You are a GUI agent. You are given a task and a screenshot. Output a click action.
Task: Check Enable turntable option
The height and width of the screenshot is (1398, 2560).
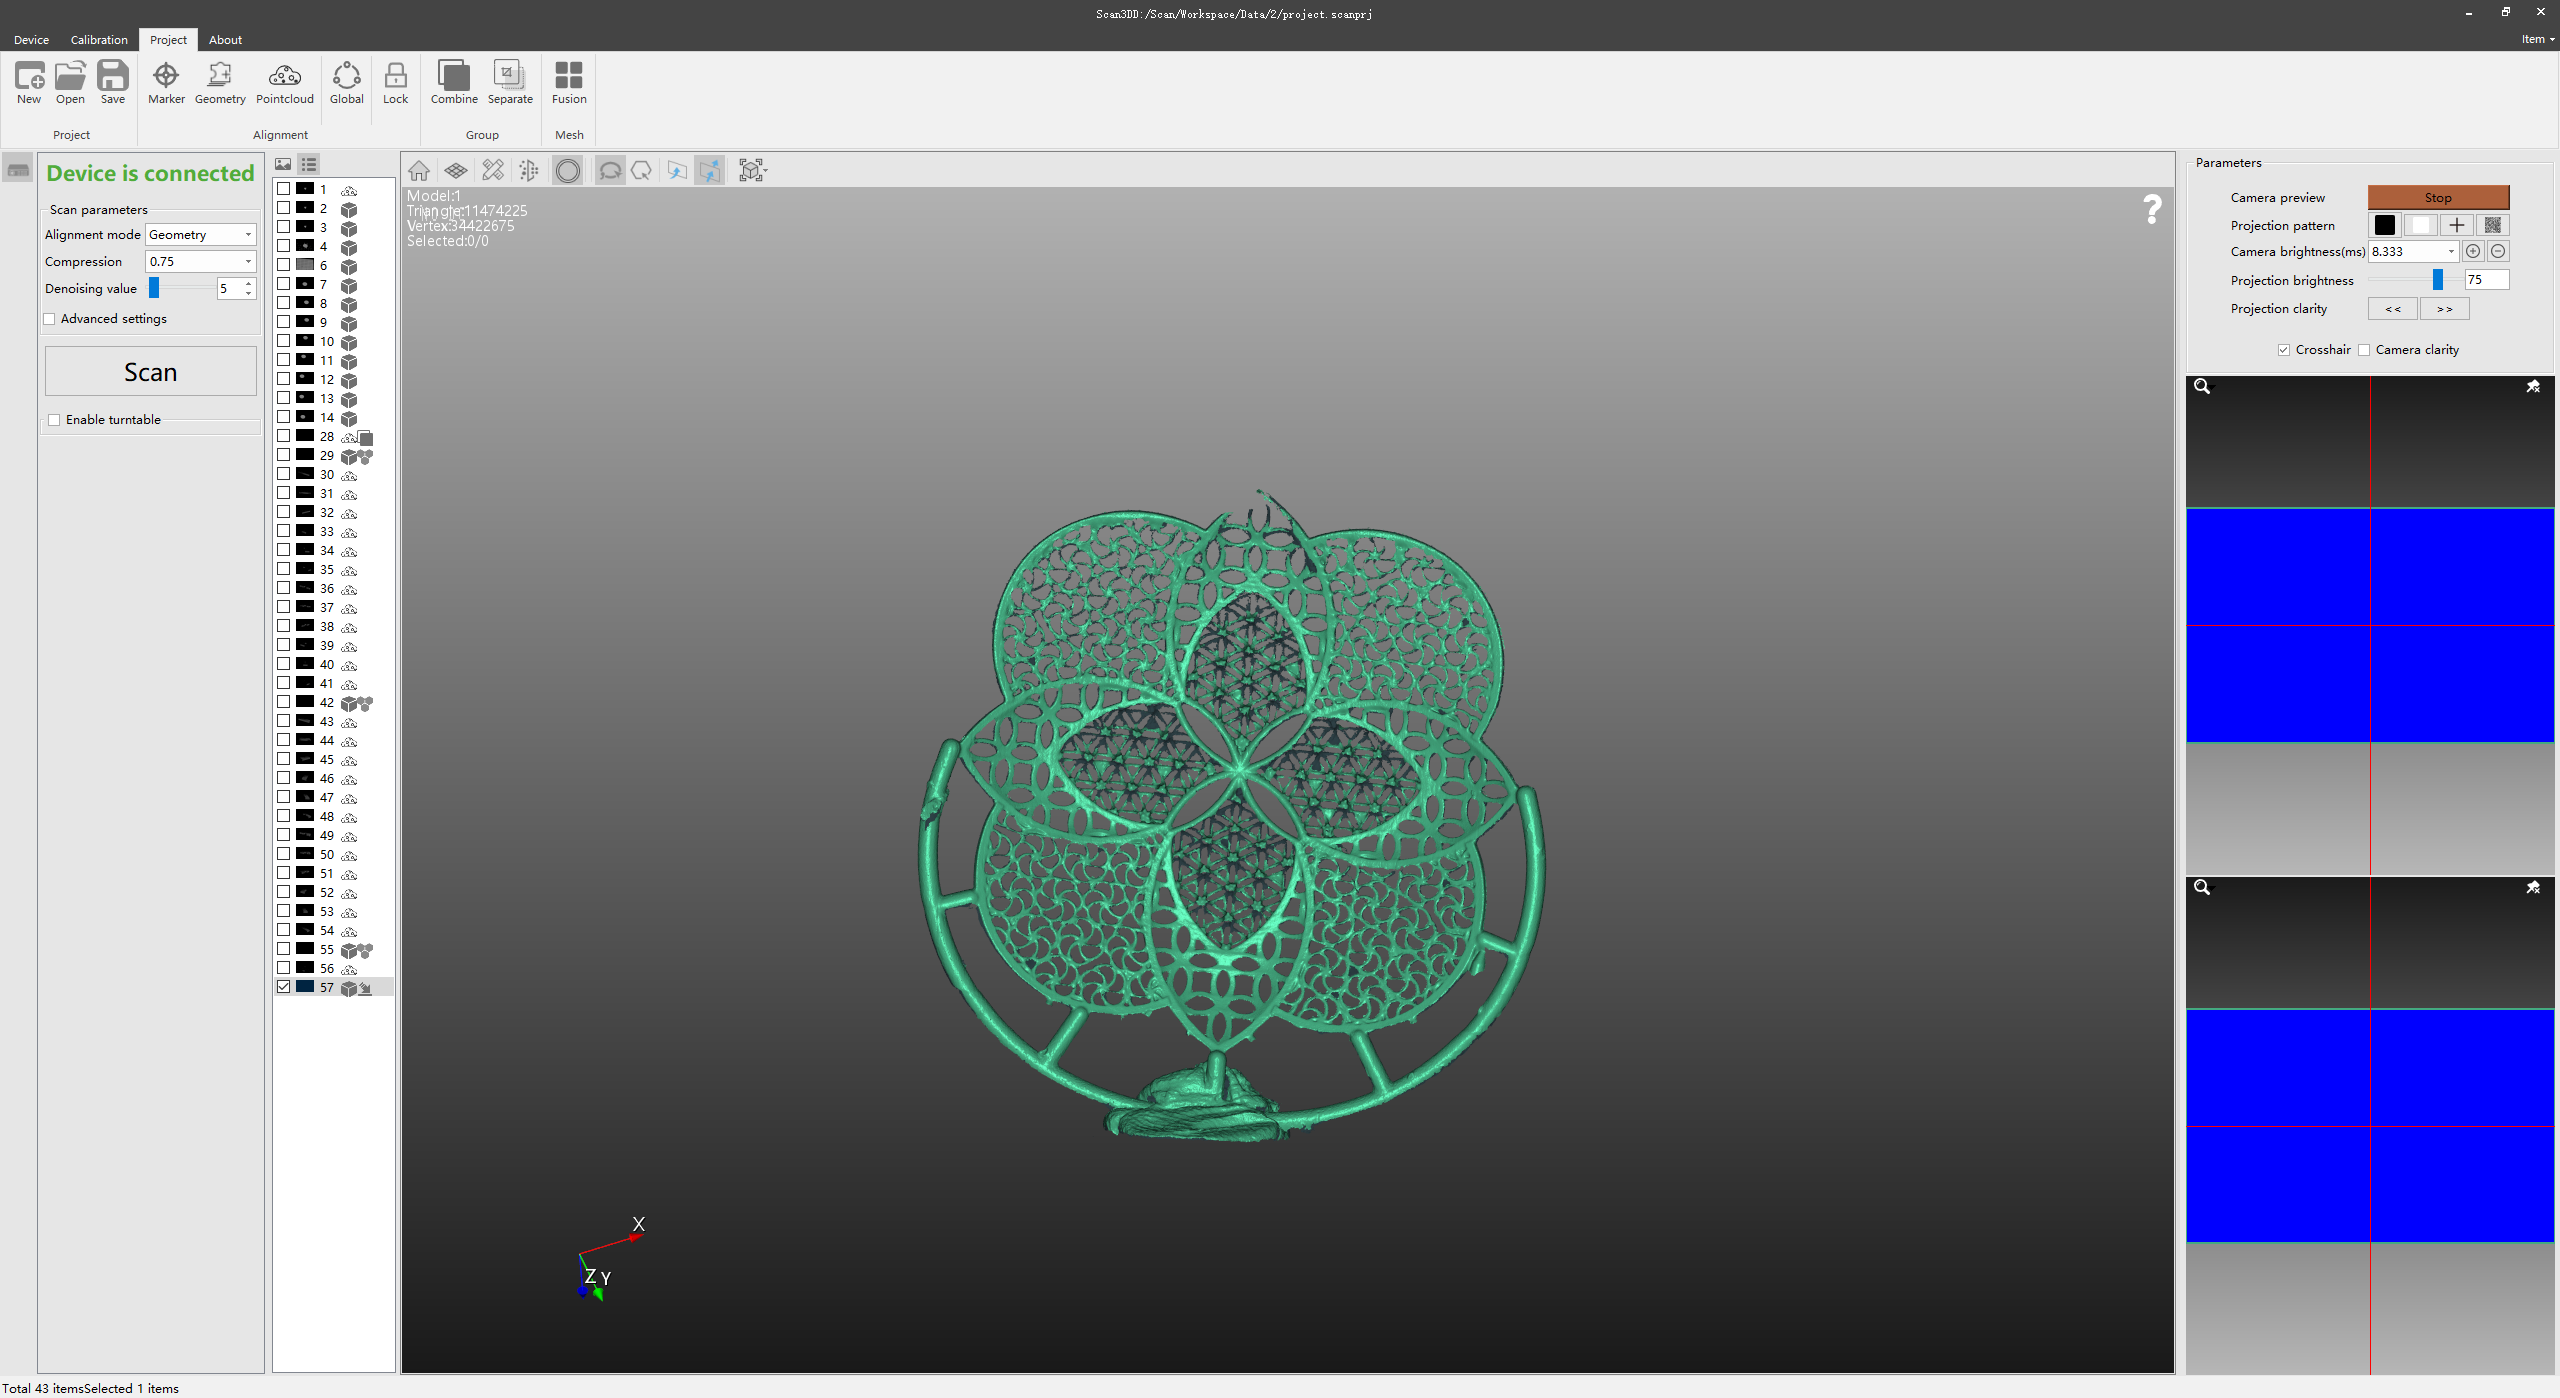point(55,420)
